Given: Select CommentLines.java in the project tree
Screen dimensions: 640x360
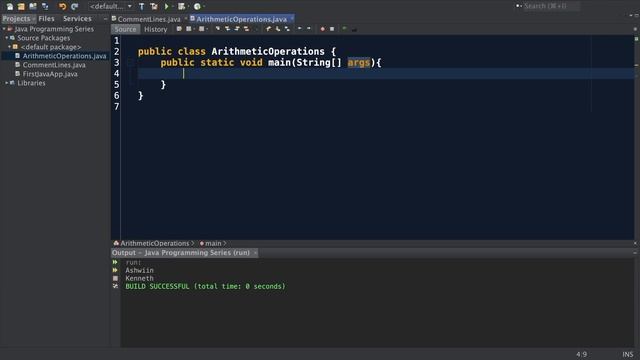Looking at the screenshot, I should (54, 65).
